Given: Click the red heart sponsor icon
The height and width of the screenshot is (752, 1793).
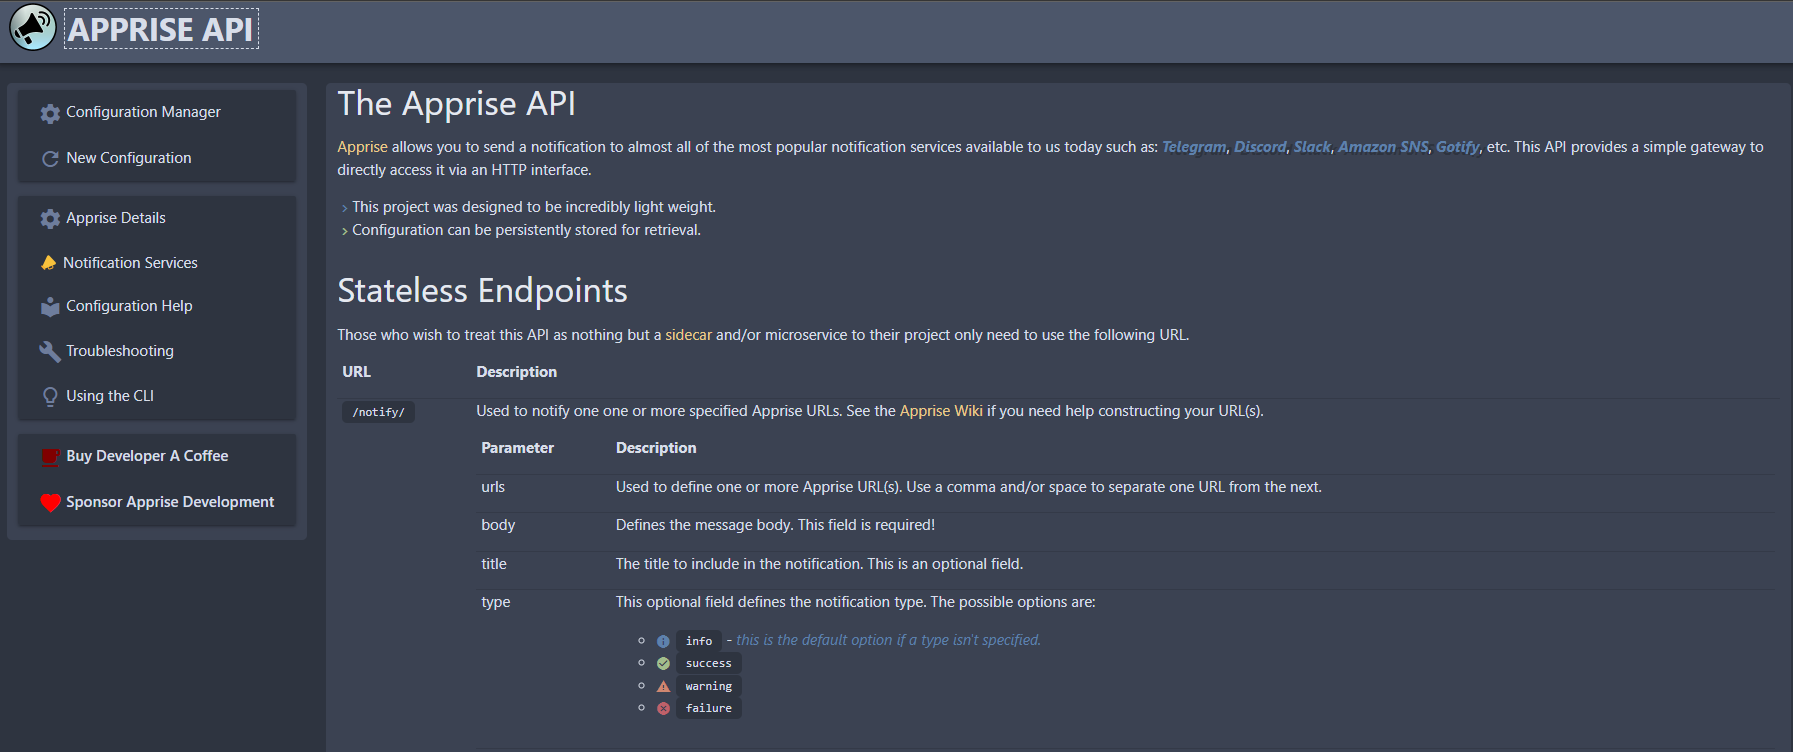Looking at the screenshot, I should 50,503.
